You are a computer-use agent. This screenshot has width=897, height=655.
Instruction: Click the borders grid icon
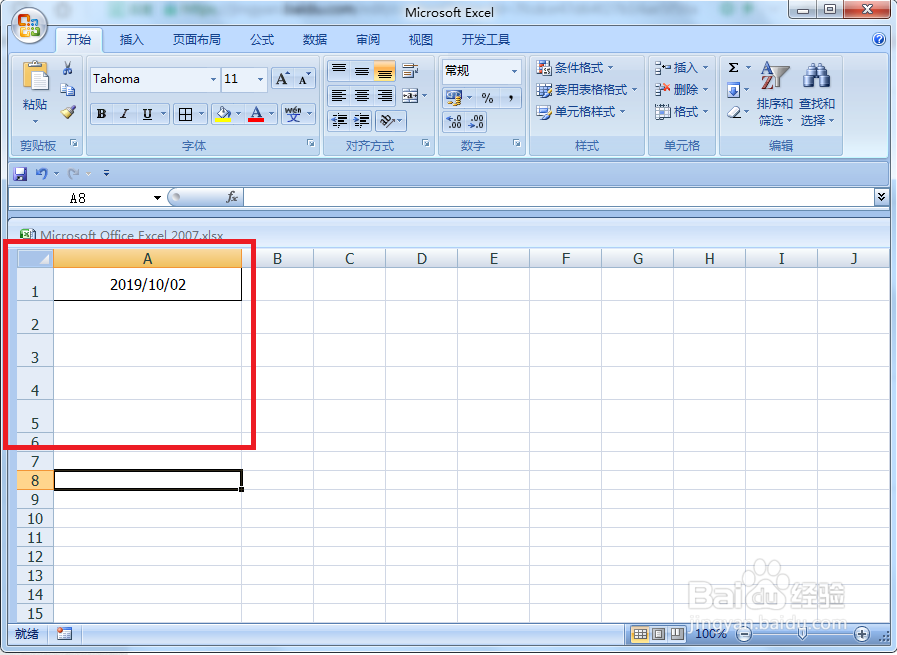[185, 114]
